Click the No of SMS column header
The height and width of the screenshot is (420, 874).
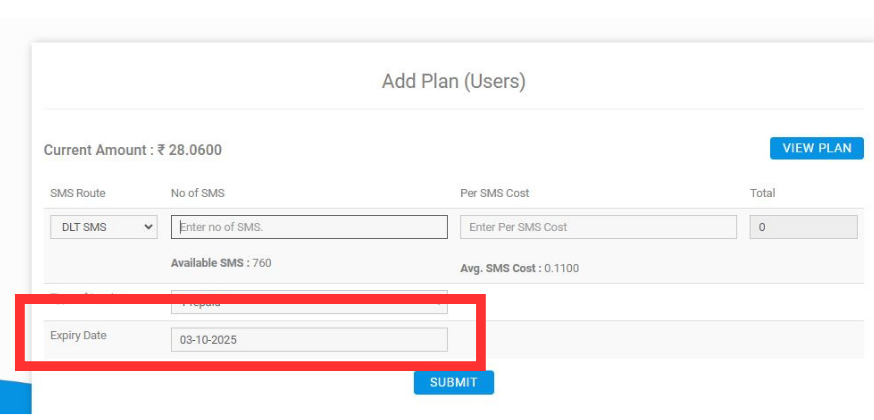196,193
